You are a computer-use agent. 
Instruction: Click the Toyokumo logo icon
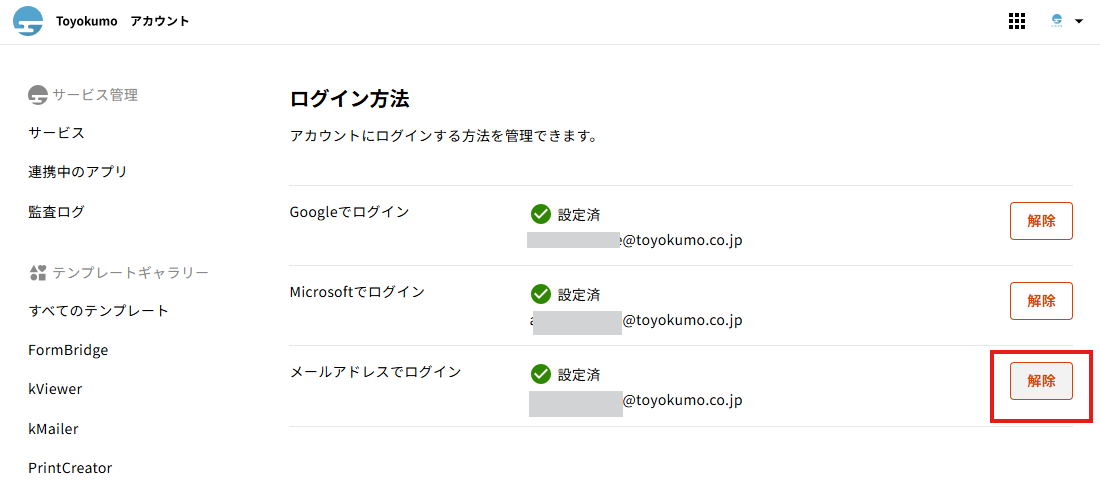point(28,21)
